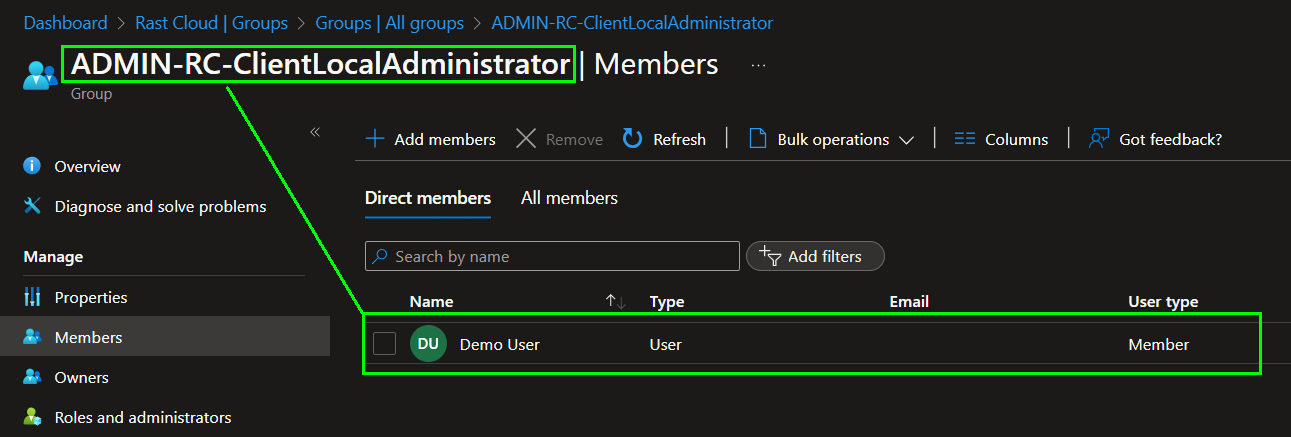Click the Roles and administrators icon
Screen dimensions: 1291x437
click(32, 417)
